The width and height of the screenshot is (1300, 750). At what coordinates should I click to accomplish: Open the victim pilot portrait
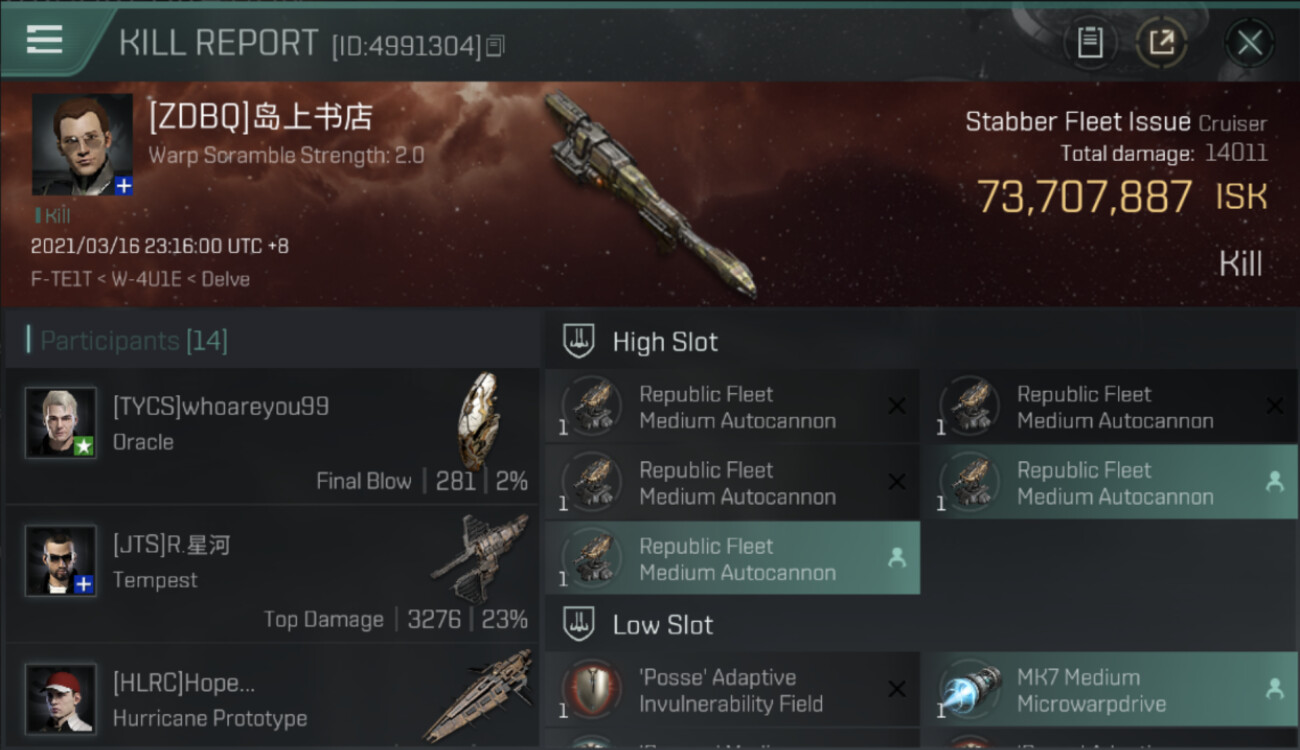point(82,144)
